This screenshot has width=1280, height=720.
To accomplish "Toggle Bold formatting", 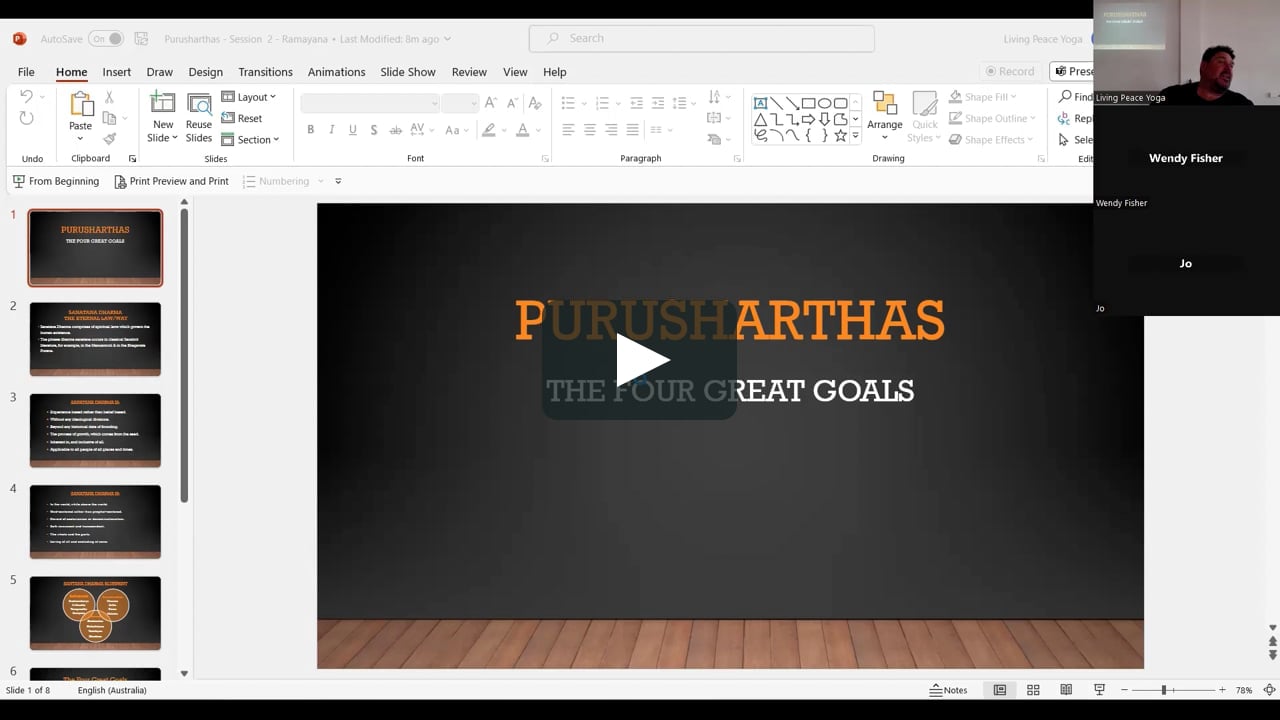I will click(311, 130).
